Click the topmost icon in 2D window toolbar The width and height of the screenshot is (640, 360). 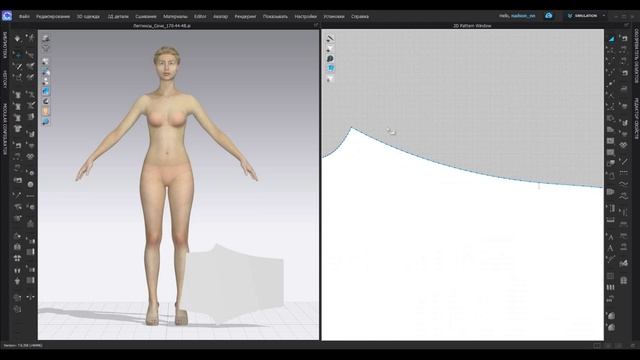point(330,39)
